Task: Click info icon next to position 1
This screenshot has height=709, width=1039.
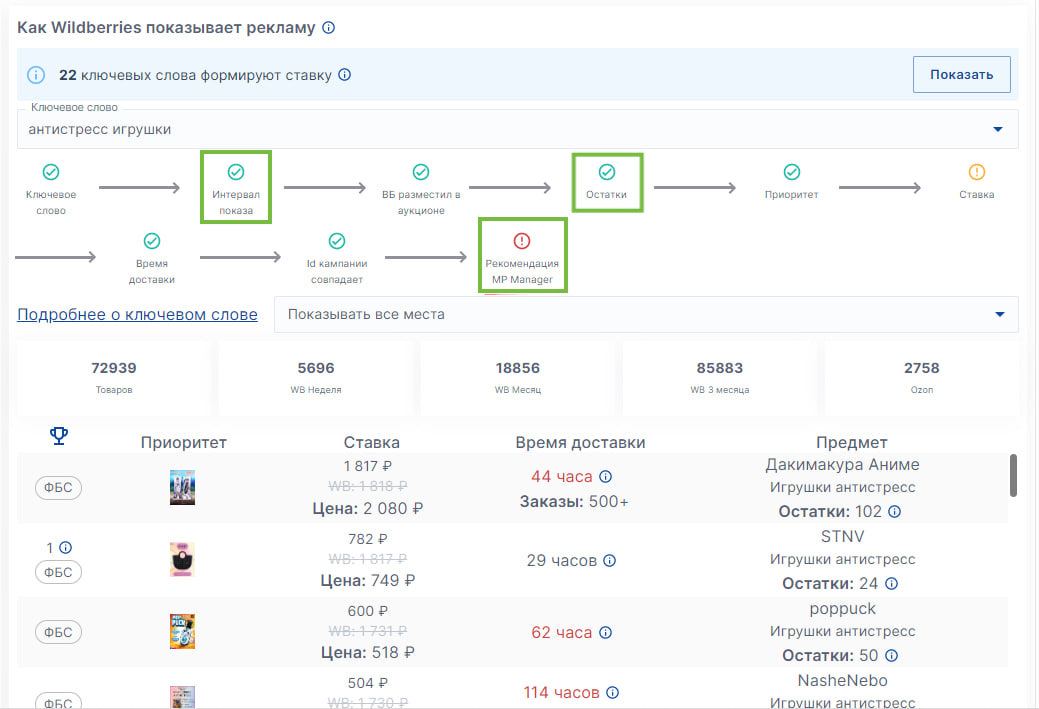Action: [65, 548]
